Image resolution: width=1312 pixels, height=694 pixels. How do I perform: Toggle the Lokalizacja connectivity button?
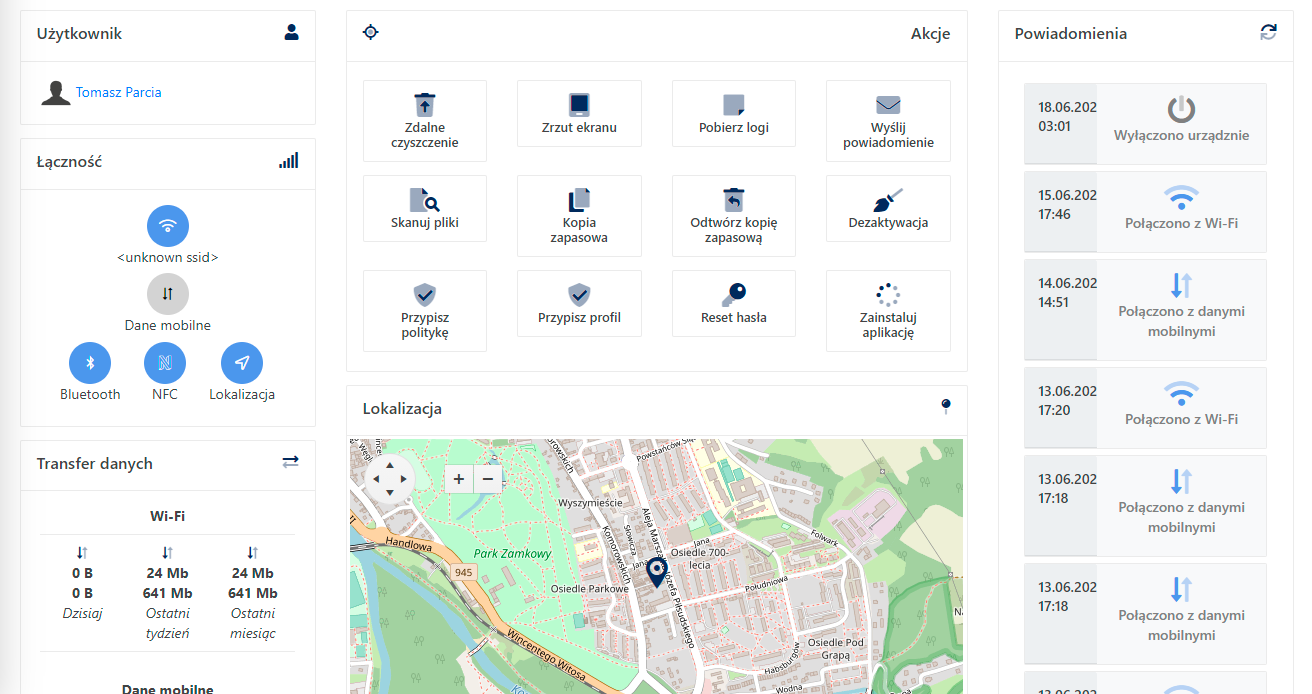pyautogui.click(x=242, y=363)
